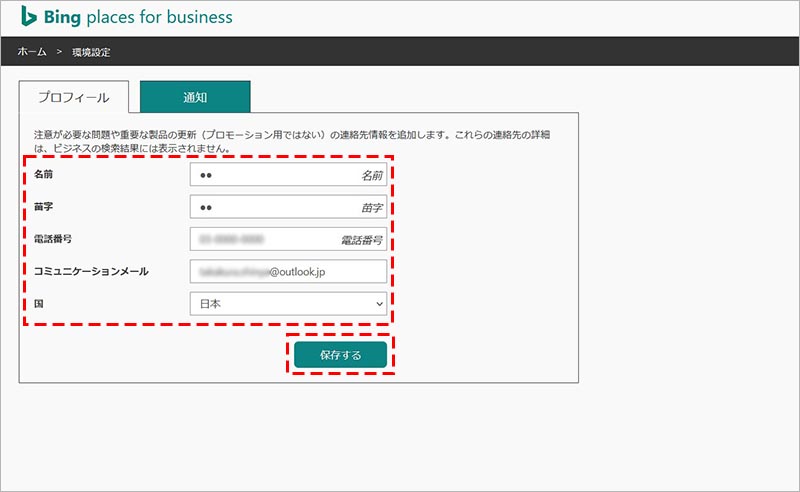Click the 電話番号 field label

(x=53, y=240)
